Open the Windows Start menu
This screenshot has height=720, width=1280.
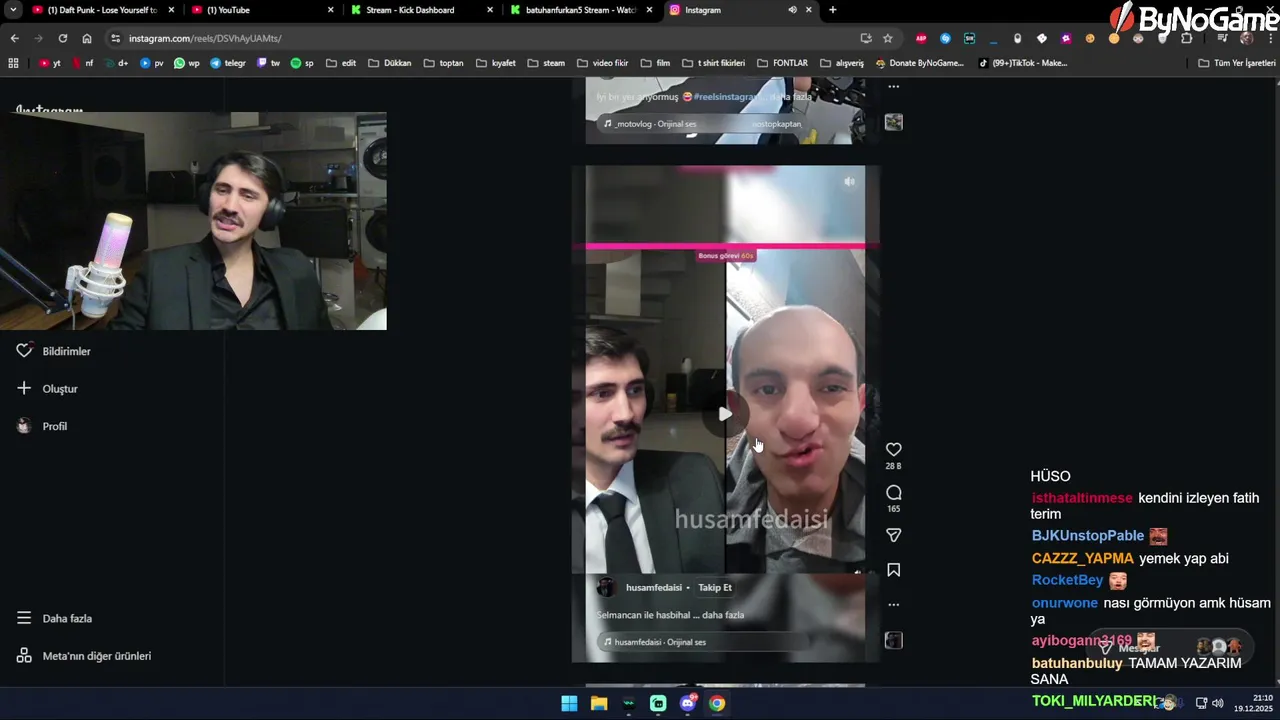569,703
